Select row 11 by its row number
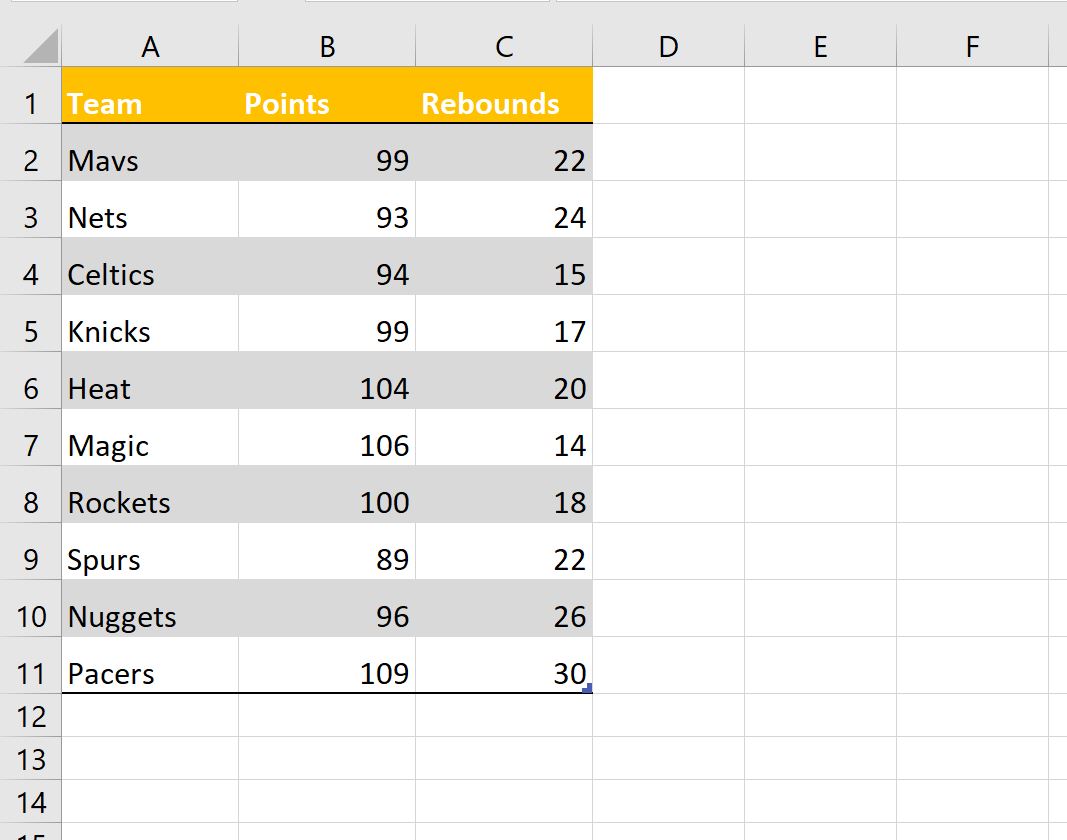 [30, 673]
